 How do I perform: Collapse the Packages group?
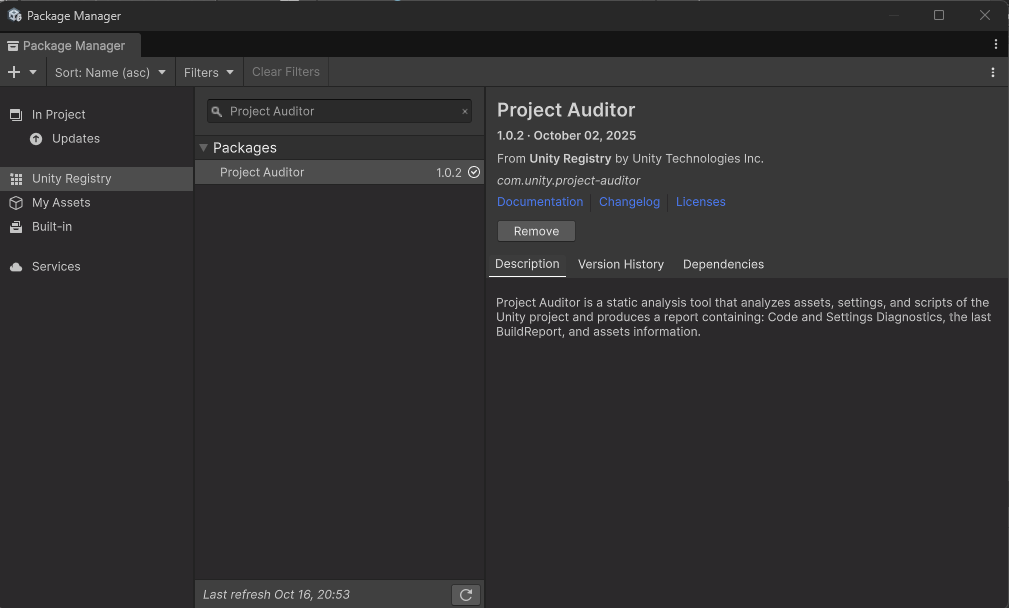click(203, 148)
